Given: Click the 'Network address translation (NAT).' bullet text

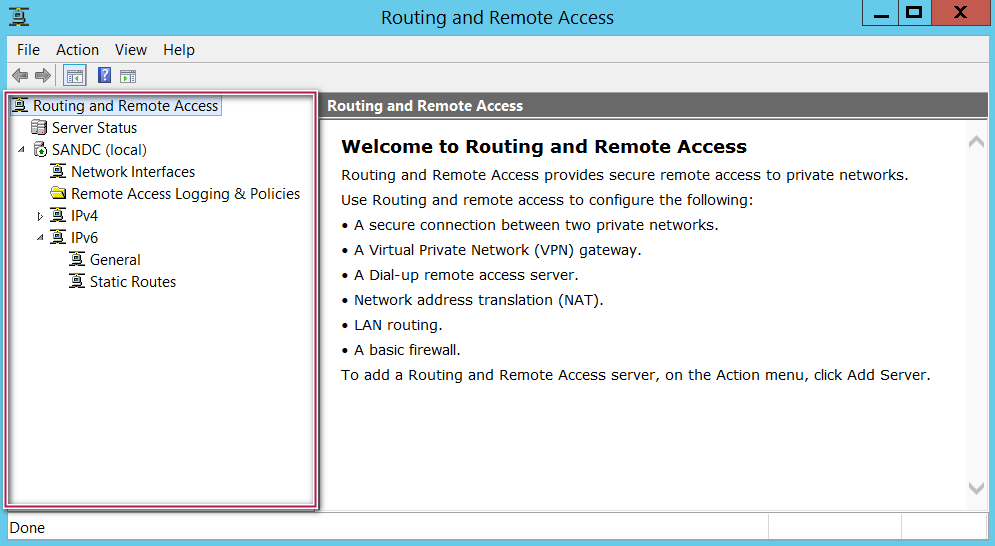Looking at the screenshot, I should (478, 300).
